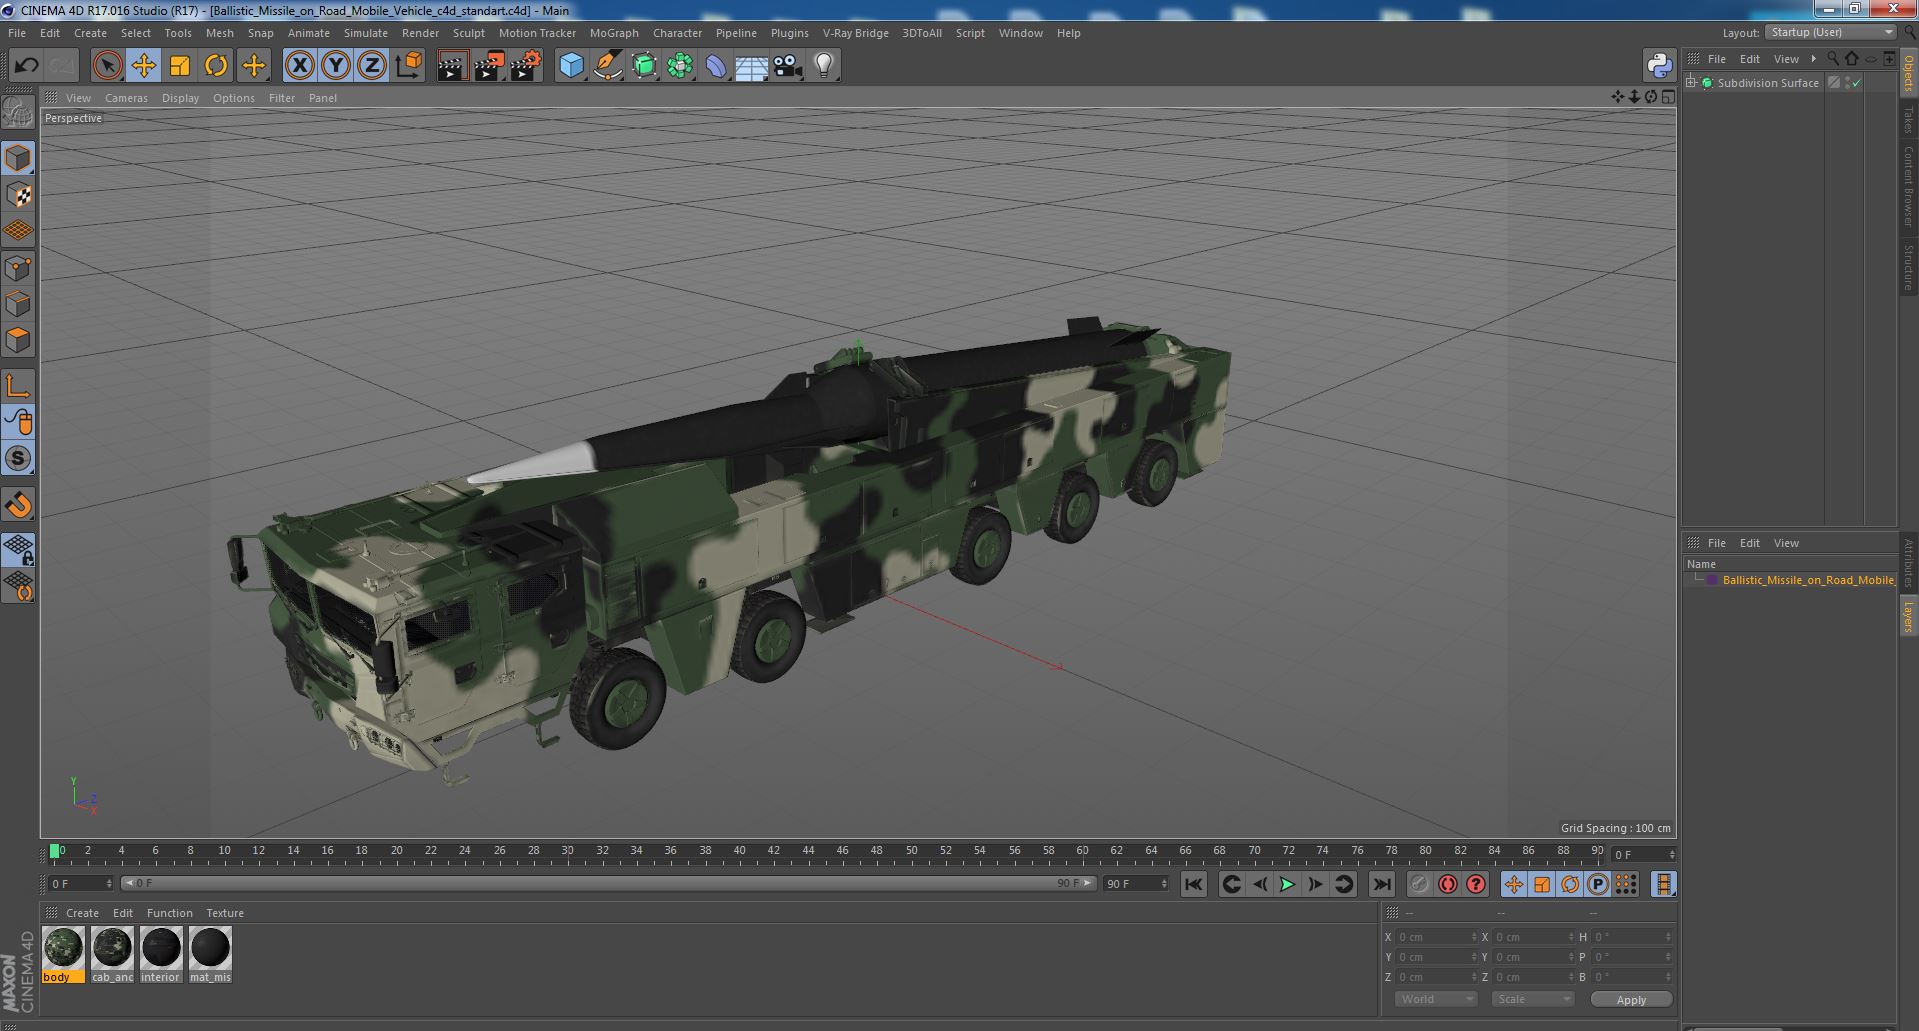Open Edit Render Settings icon
Viewport: 1919px width, 1031px height.
coord(526,66)
